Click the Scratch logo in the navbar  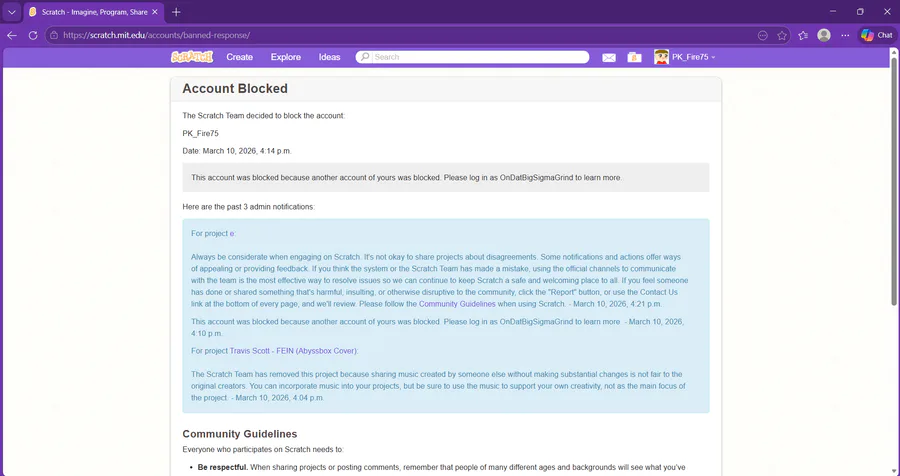192,57
